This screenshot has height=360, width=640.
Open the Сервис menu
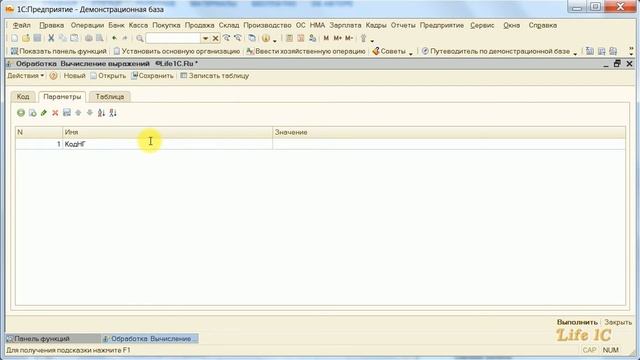(x=482, y=25)
